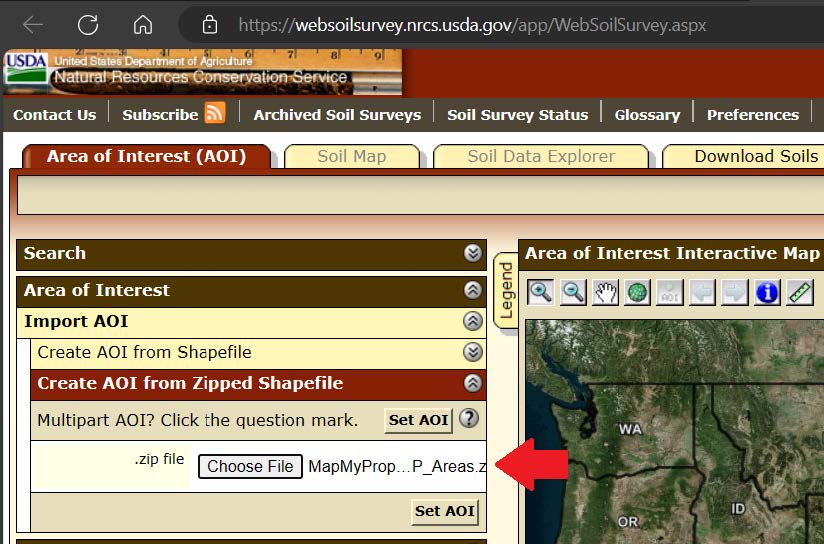Collapse the Area of Interest panel

coord(473,290)
